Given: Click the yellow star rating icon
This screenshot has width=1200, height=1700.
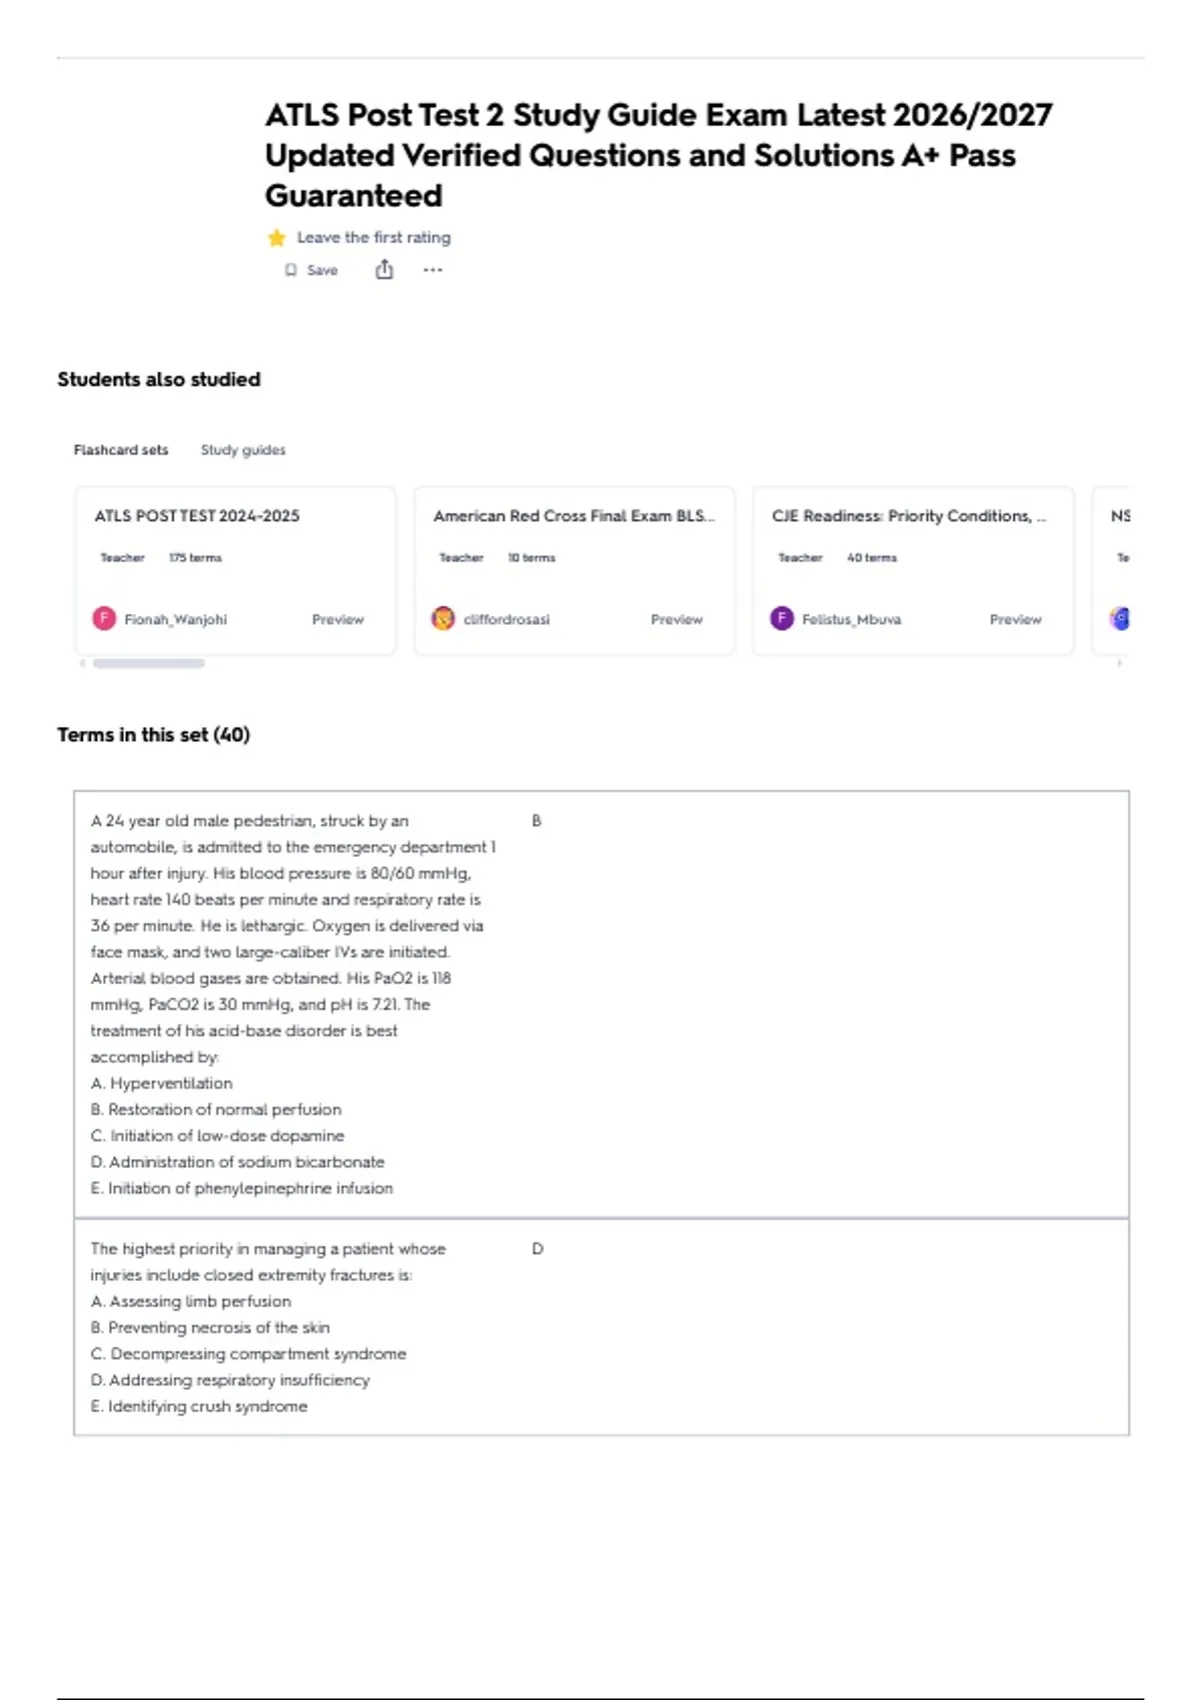Looking at the screenshot, I should tap(277, 237).
